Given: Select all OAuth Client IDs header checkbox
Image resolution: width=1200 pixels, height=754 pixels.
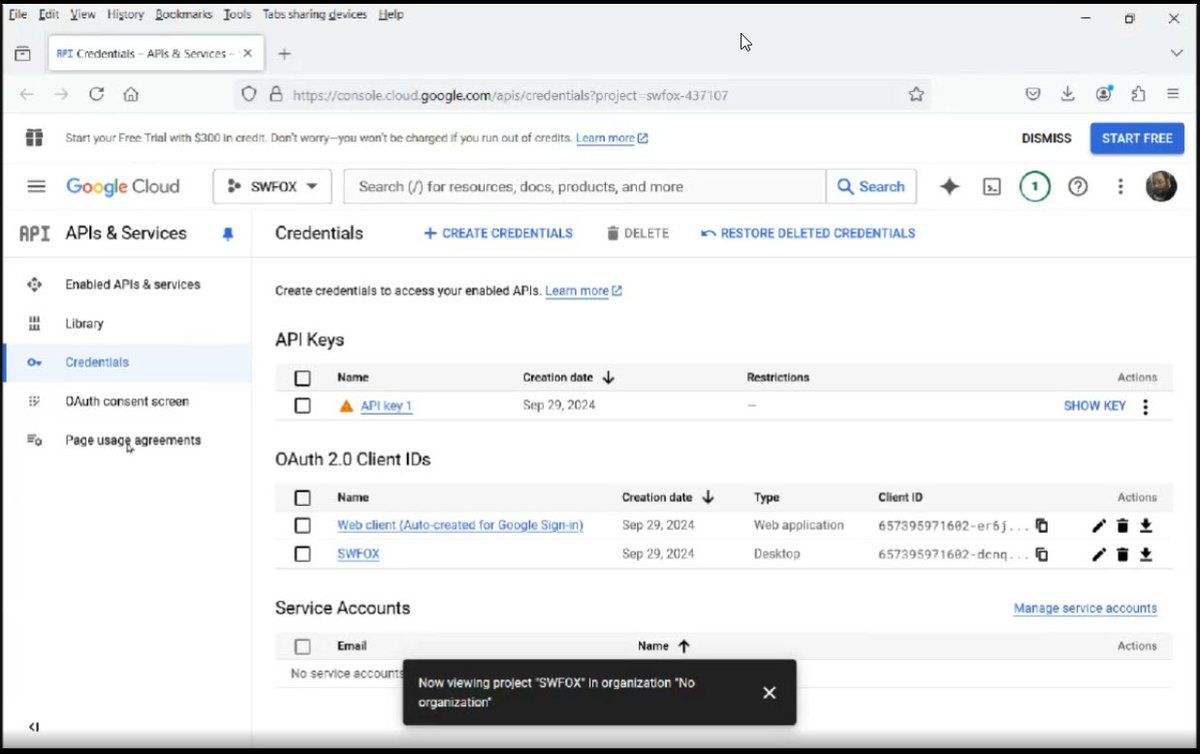Looking at the screenshot, I should tap(303, 497).
